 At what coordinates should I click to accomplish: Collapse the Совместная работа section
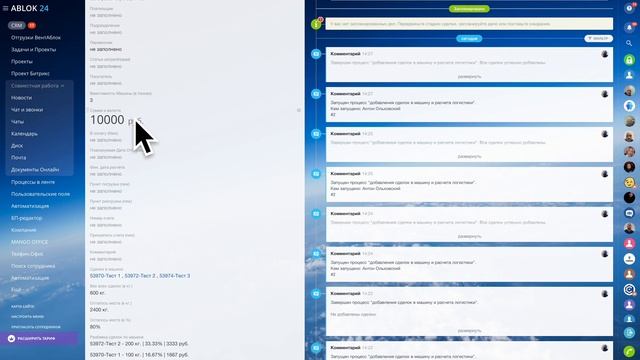[x=38, y=86]
